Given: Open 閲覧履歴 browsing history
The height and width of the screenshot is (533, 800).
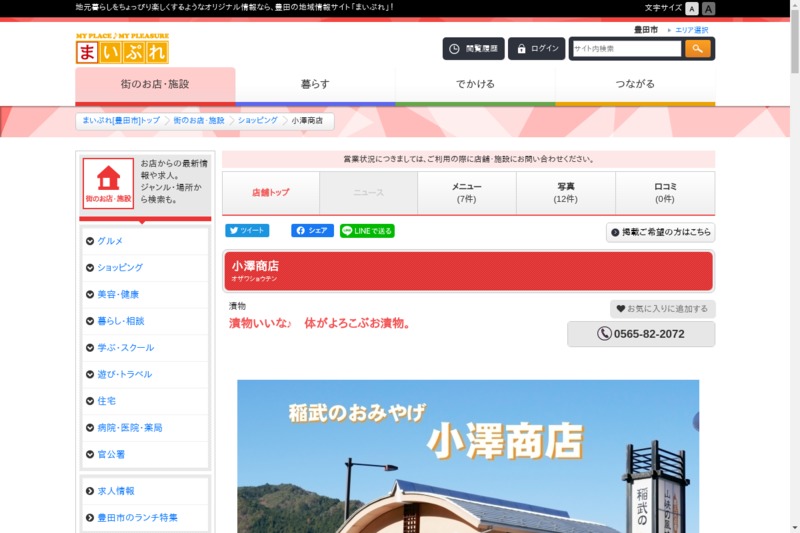Looking at the screenshot, I should click(x=473, y=48).
